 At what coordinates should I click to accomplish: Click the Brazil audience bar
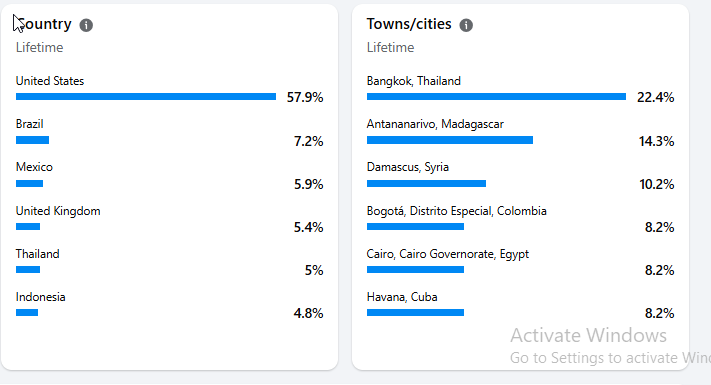(32, 140)
